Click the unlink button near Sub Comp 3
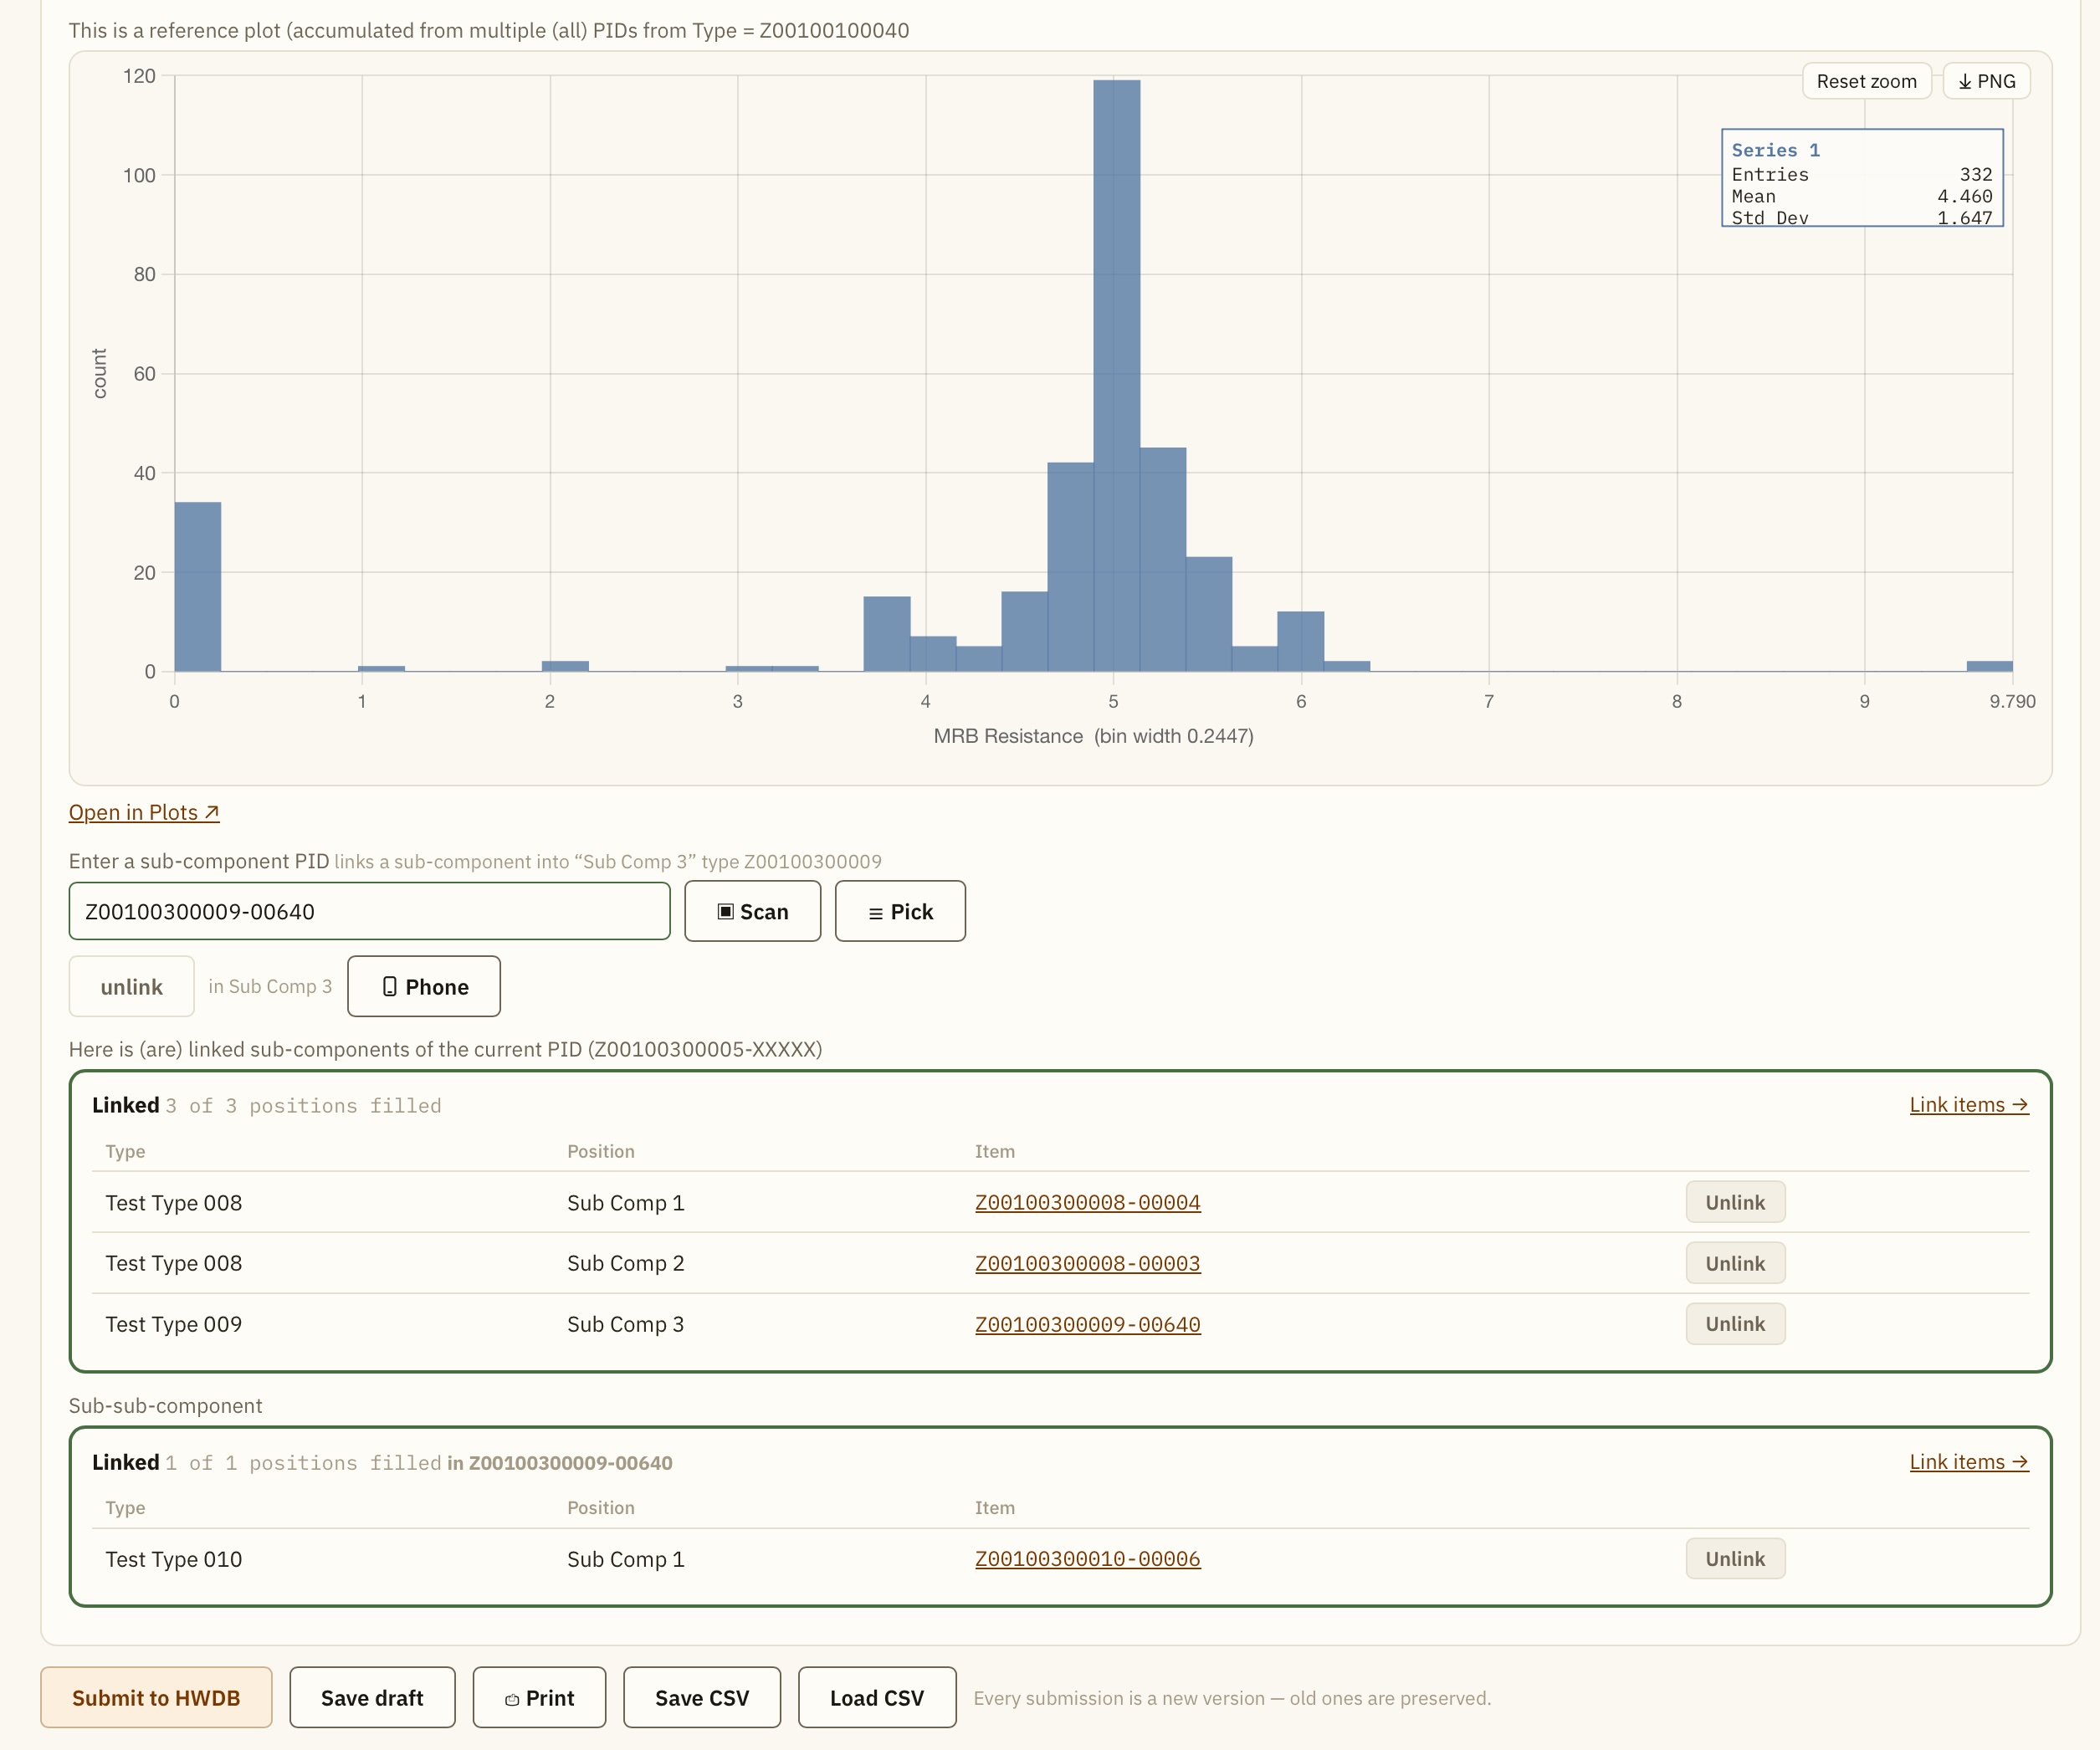This screenshot has height=1750, width=2100. click(131, 986)
